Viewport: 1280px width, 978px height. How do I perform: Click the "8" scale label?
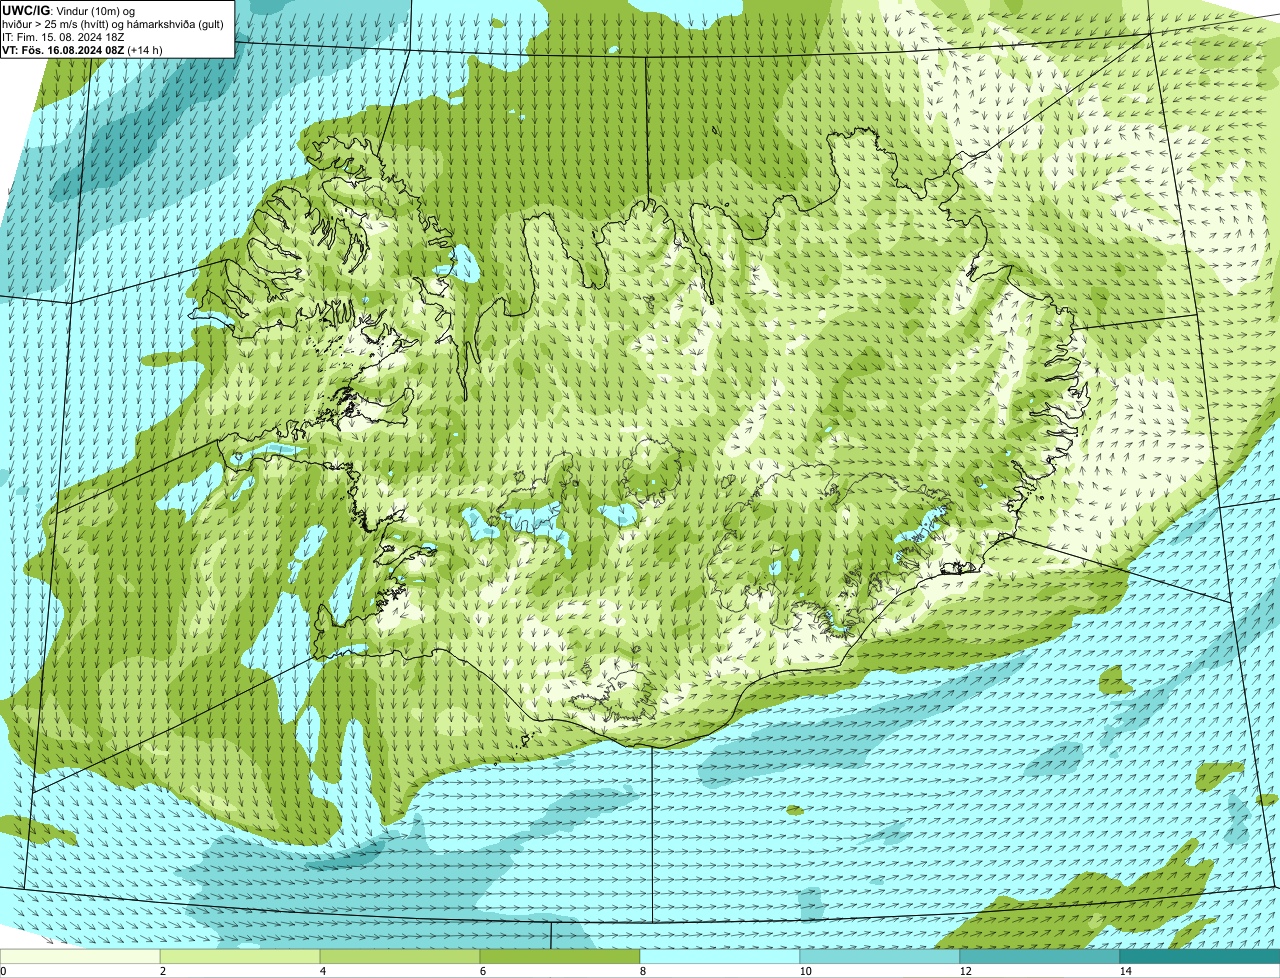[642, 971]
